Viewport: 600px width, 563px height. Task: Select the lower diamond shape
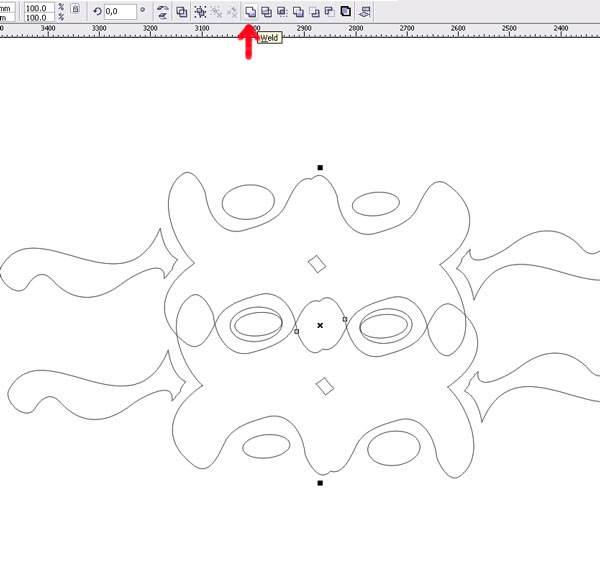pyautogui.click(x=325, y=386)
